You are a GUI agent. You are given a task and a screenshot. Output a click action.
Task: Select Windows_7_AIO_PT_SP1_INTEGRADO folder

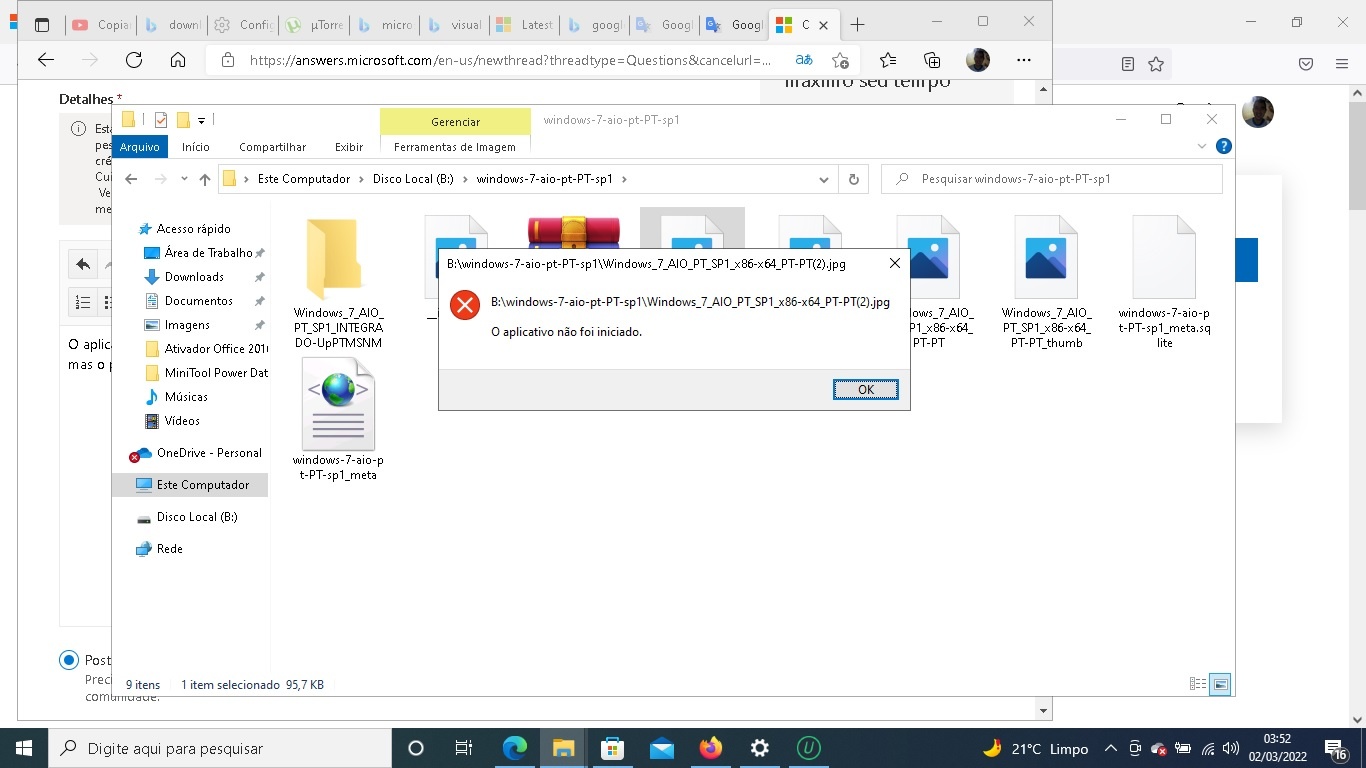point(338,283)
